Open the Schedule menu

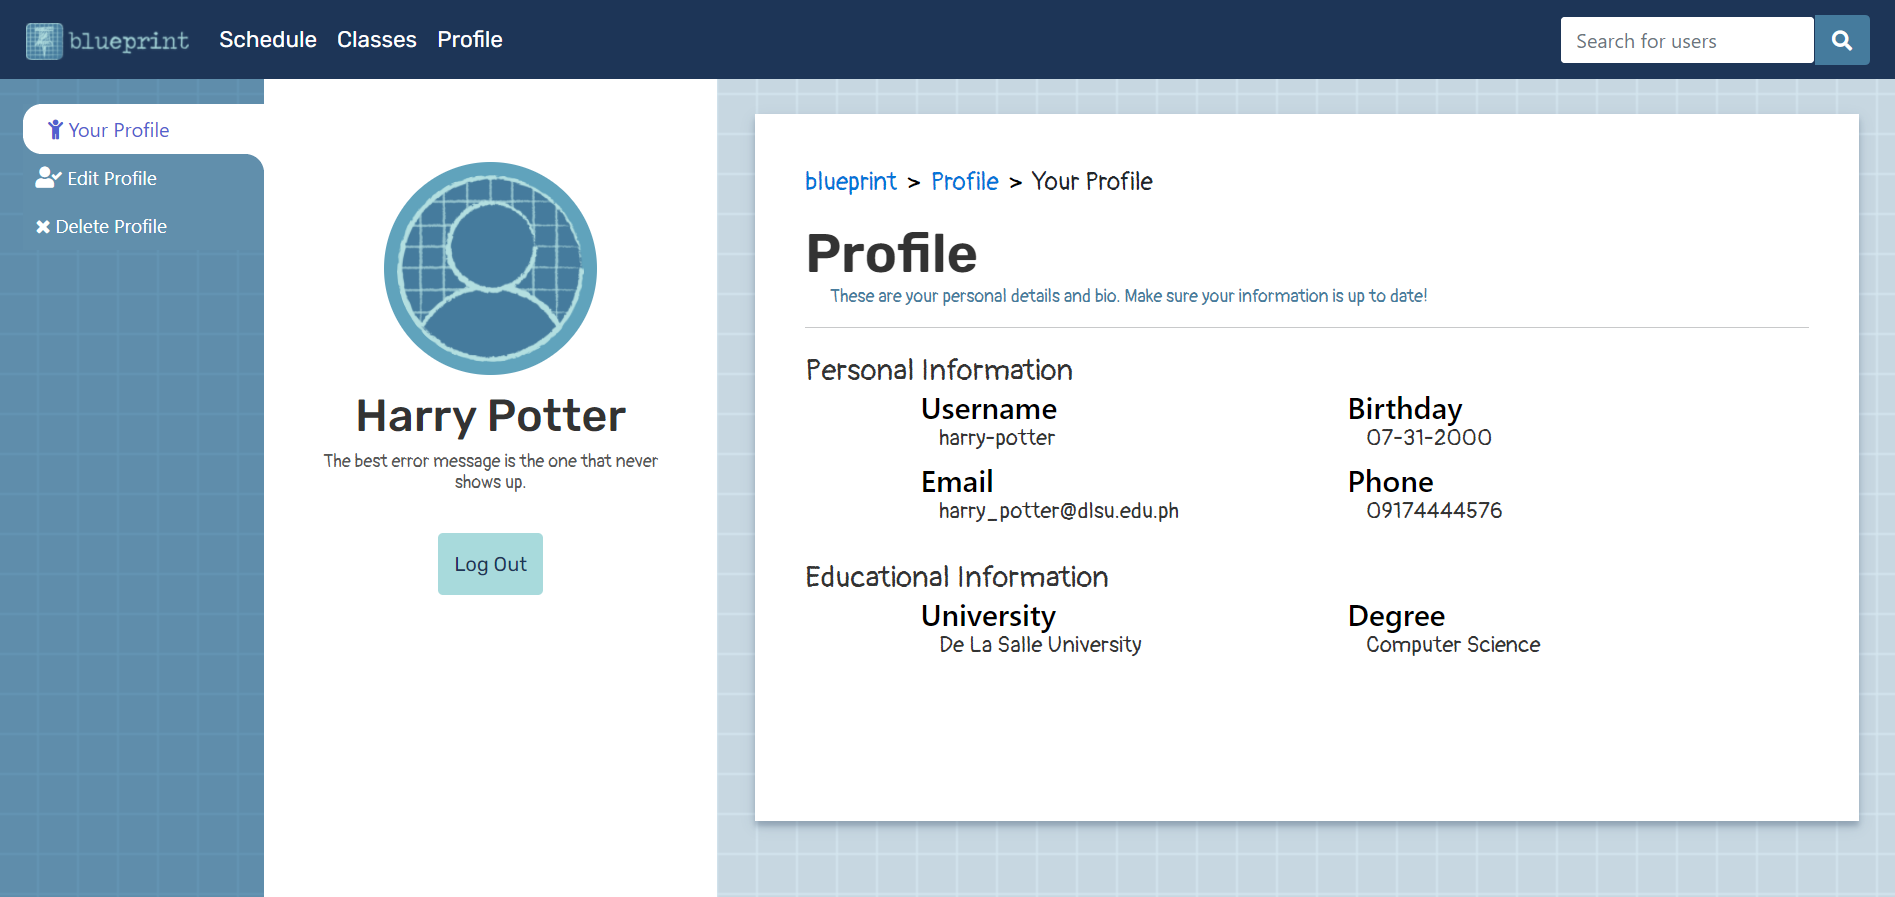click(268, 40)
